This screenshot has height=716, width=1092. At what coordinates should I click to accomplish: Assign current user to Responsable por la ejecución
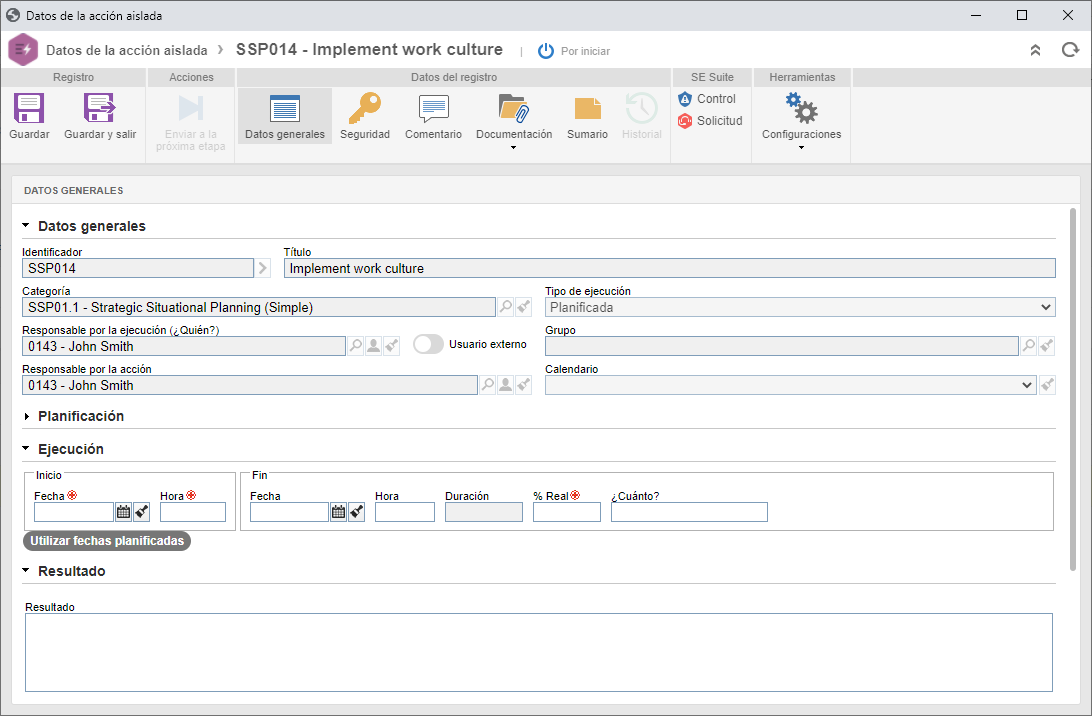pyautogui.click(x=373, y=345)
